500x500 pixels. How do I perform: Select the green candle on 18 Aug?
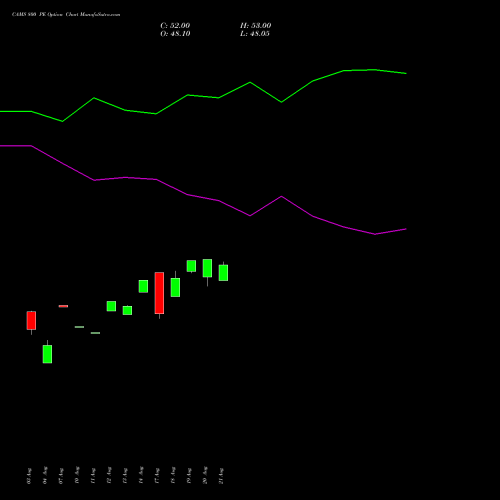[175, 287]
